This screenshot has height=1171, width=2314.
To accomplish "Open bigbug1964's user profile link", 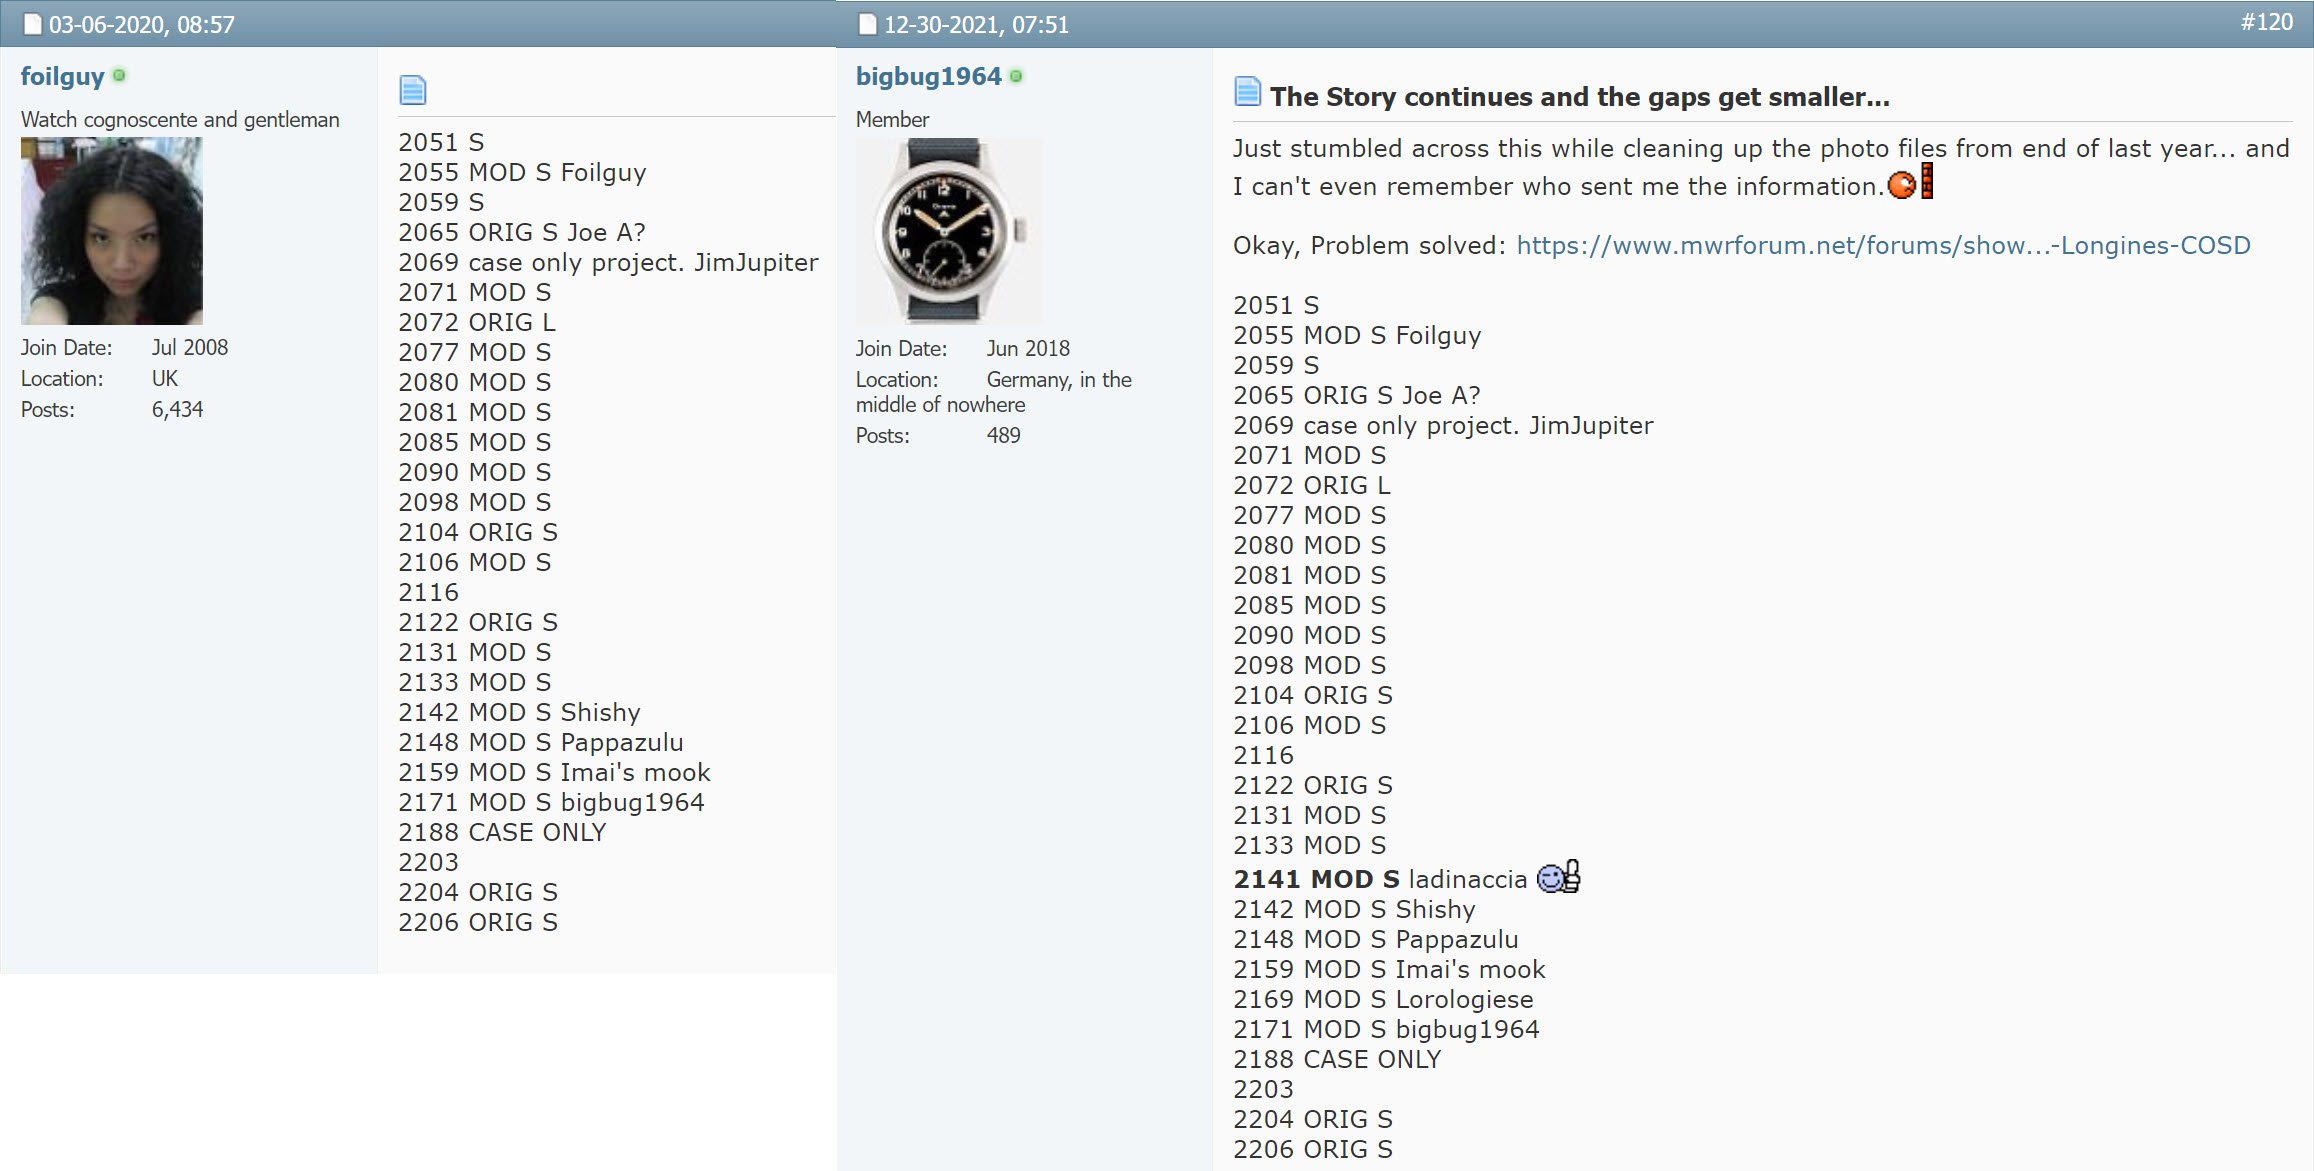I will (928, 77).
